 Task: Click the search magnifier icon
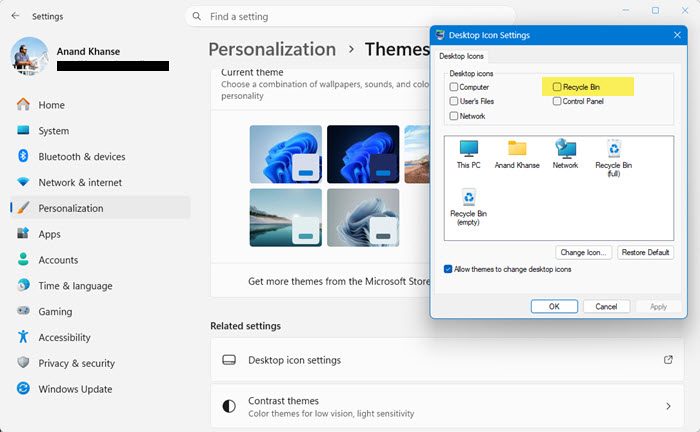click(x=197, y=17)
